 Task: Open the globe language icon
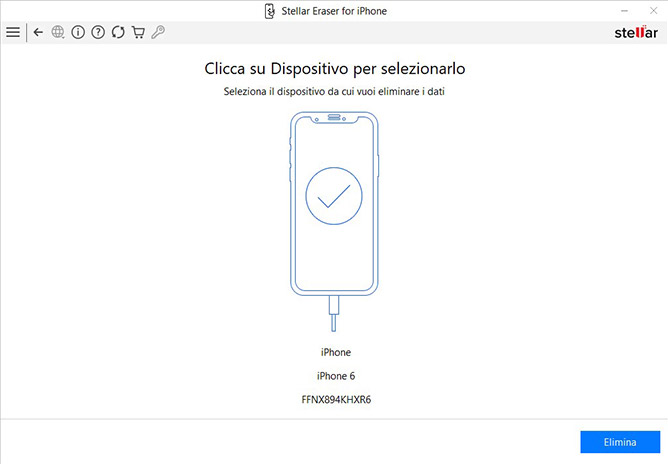pyautogui.click(x=58, y=32)
